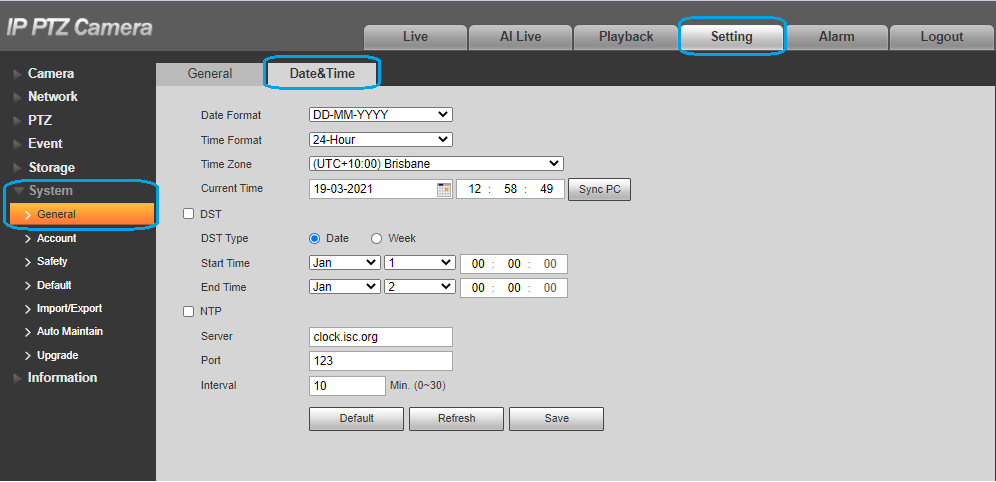Switch to the Live tab
This screenshot has width=996, height=482.
pos(415,37)
